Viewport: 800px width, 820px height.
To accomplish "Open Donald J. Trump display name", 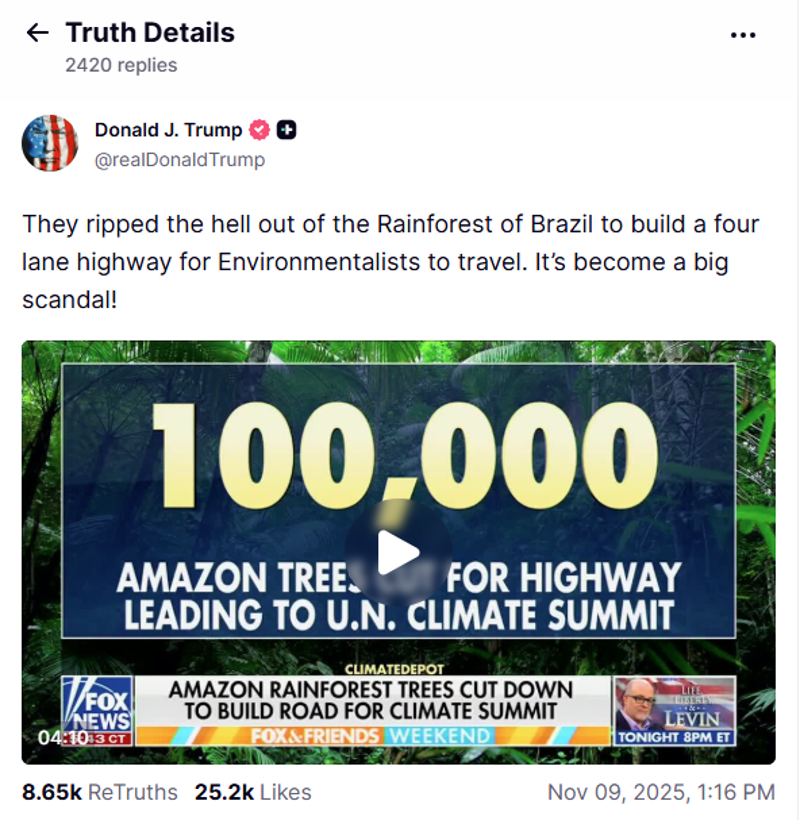I will pyautogui.click(x=168, y=130).
